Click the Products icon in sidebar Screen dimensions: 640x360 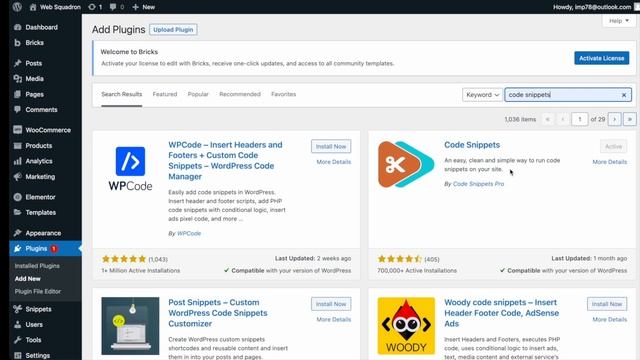tap(17, 146)
